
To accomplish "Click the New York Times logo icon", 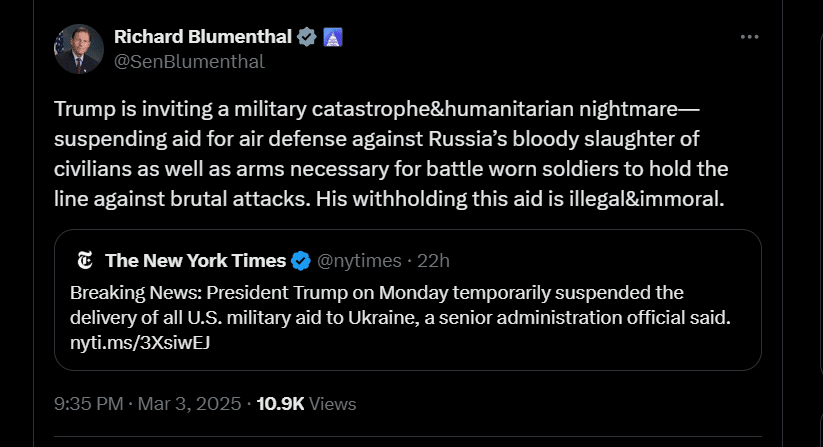I will 86,261.
